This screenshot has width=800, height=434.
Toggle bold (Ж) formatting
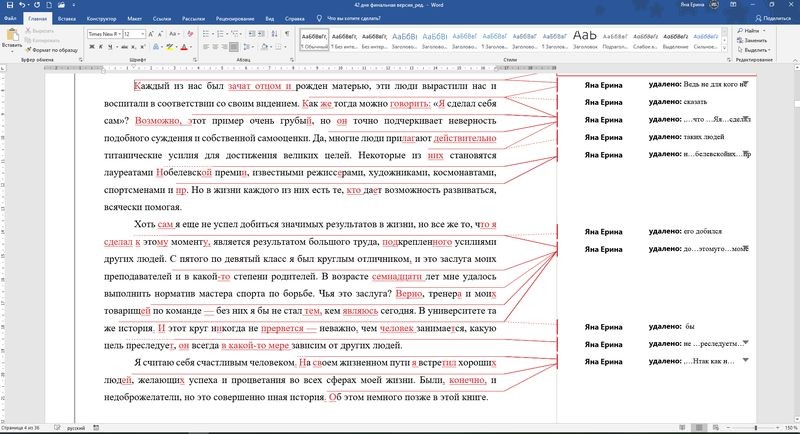coord(92,47)
